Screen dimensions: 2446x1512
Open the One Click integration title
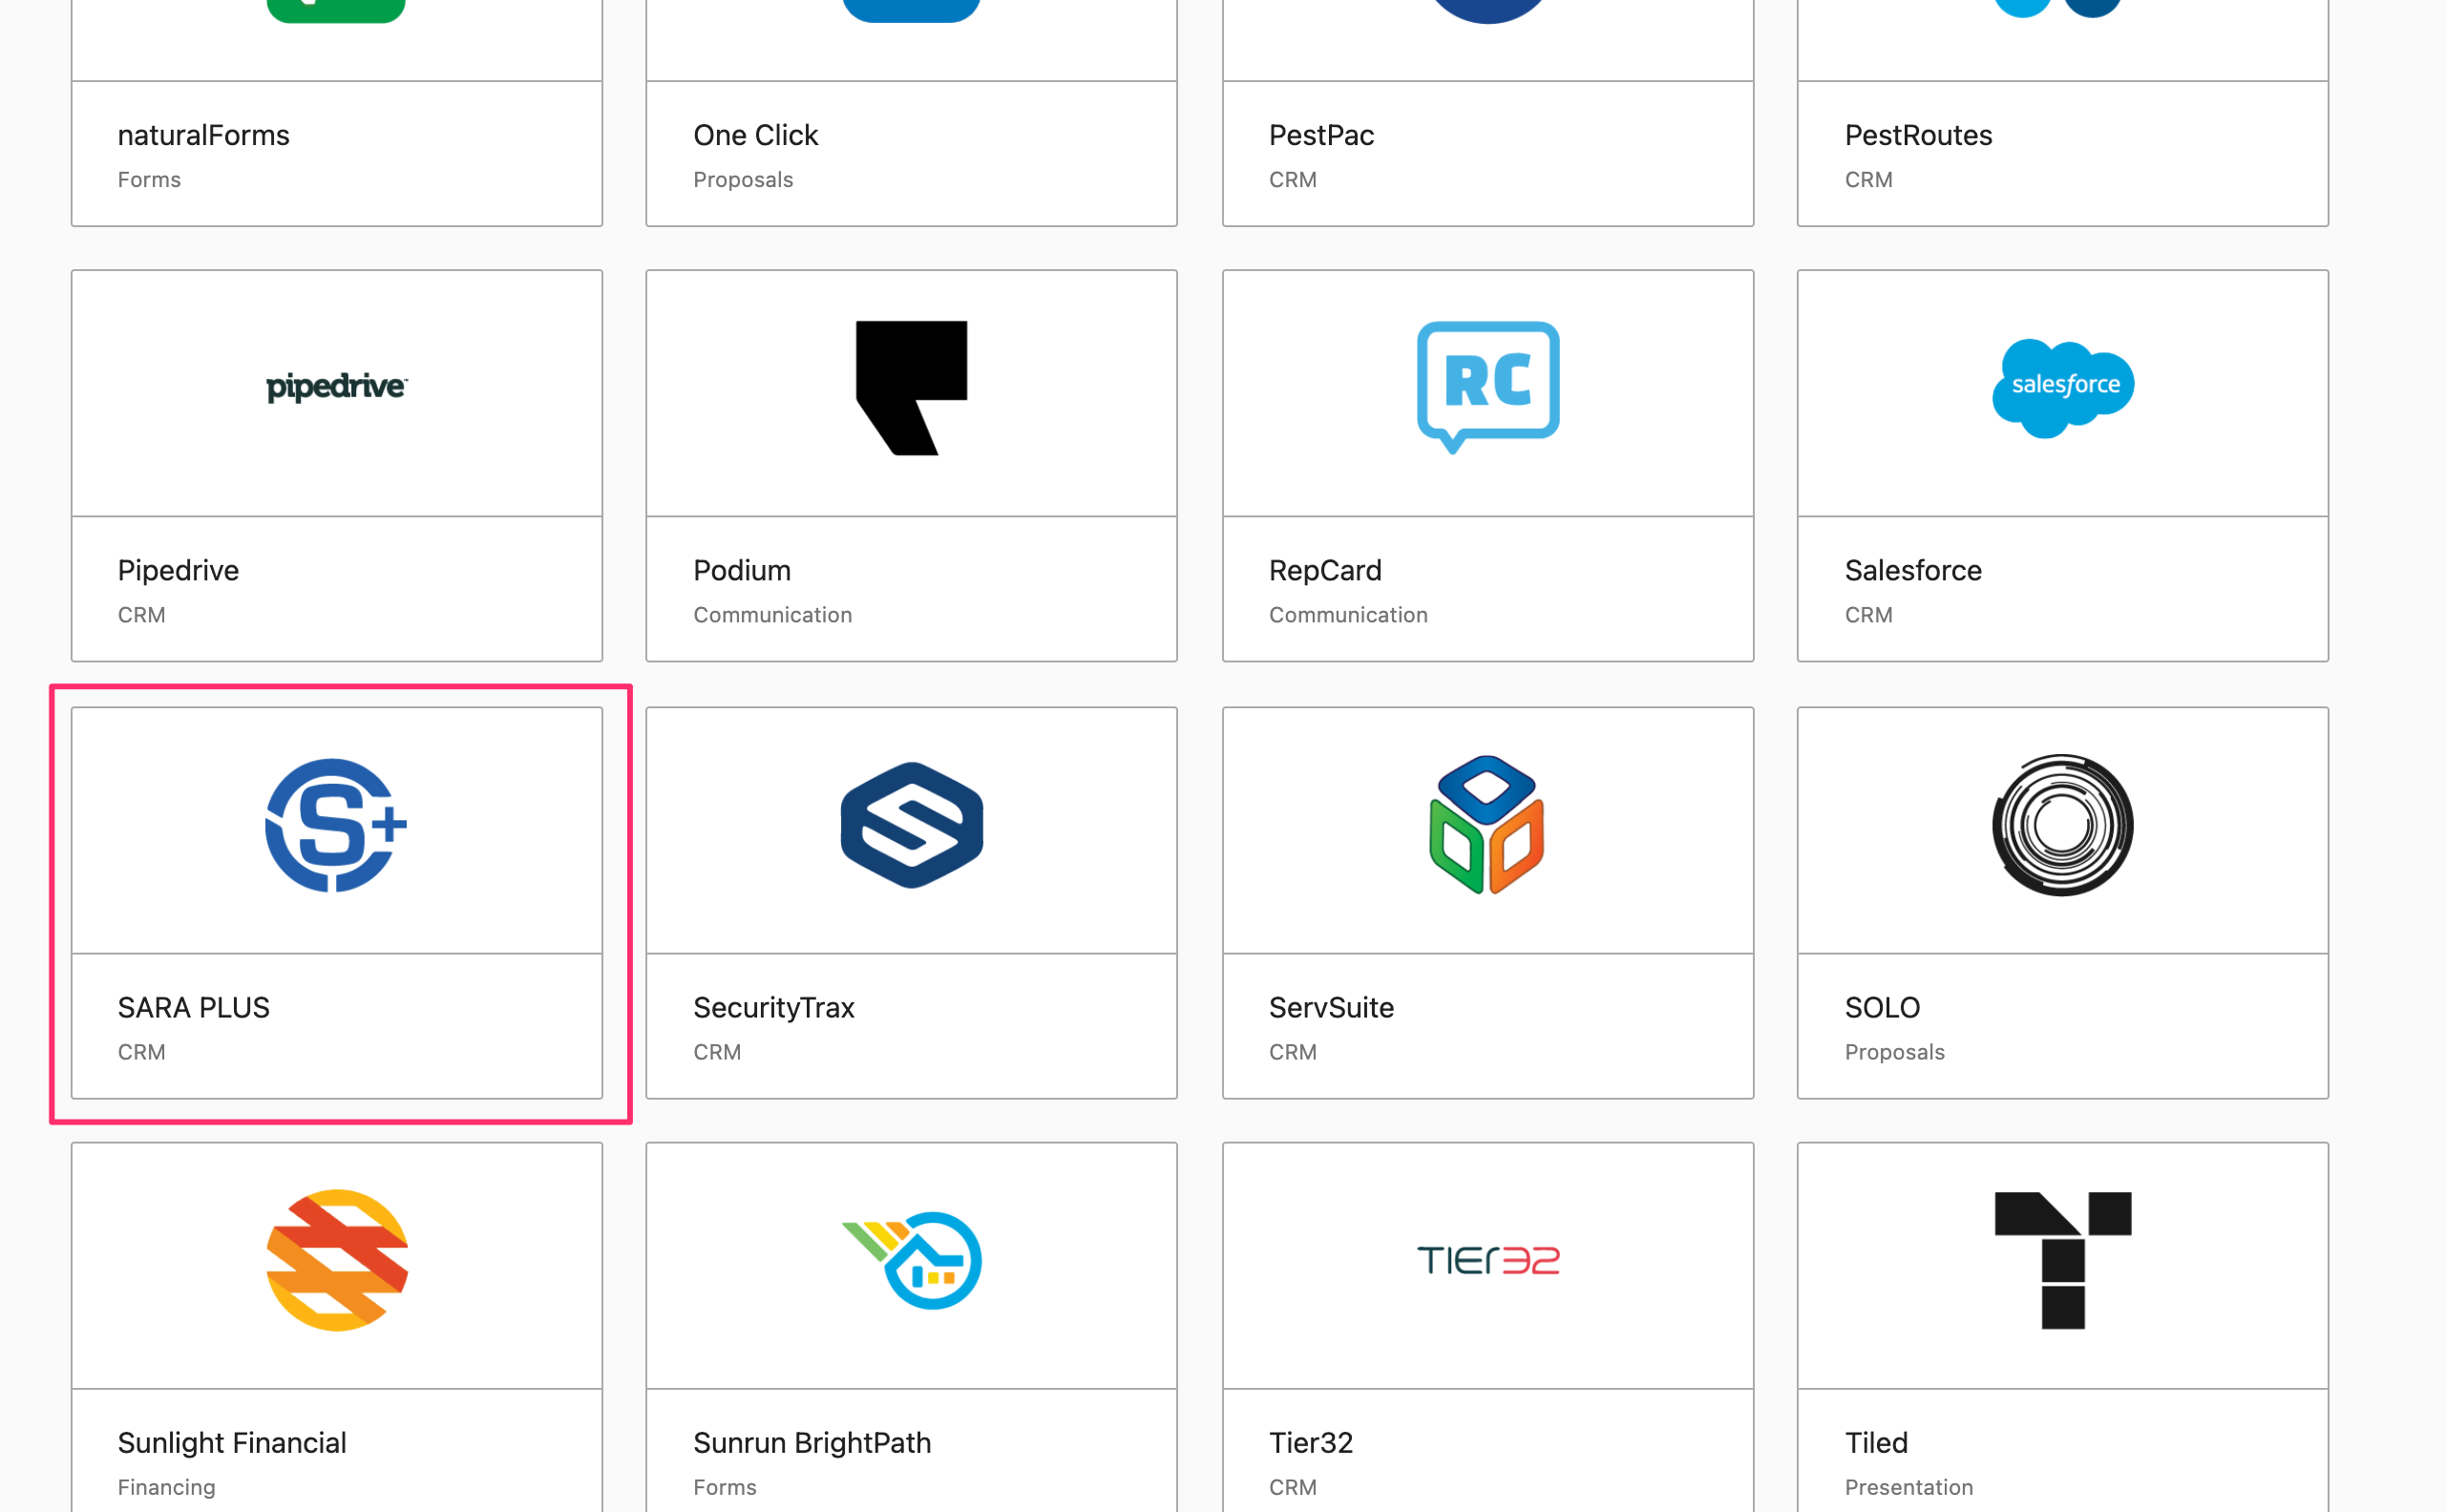tap(755, 135)
